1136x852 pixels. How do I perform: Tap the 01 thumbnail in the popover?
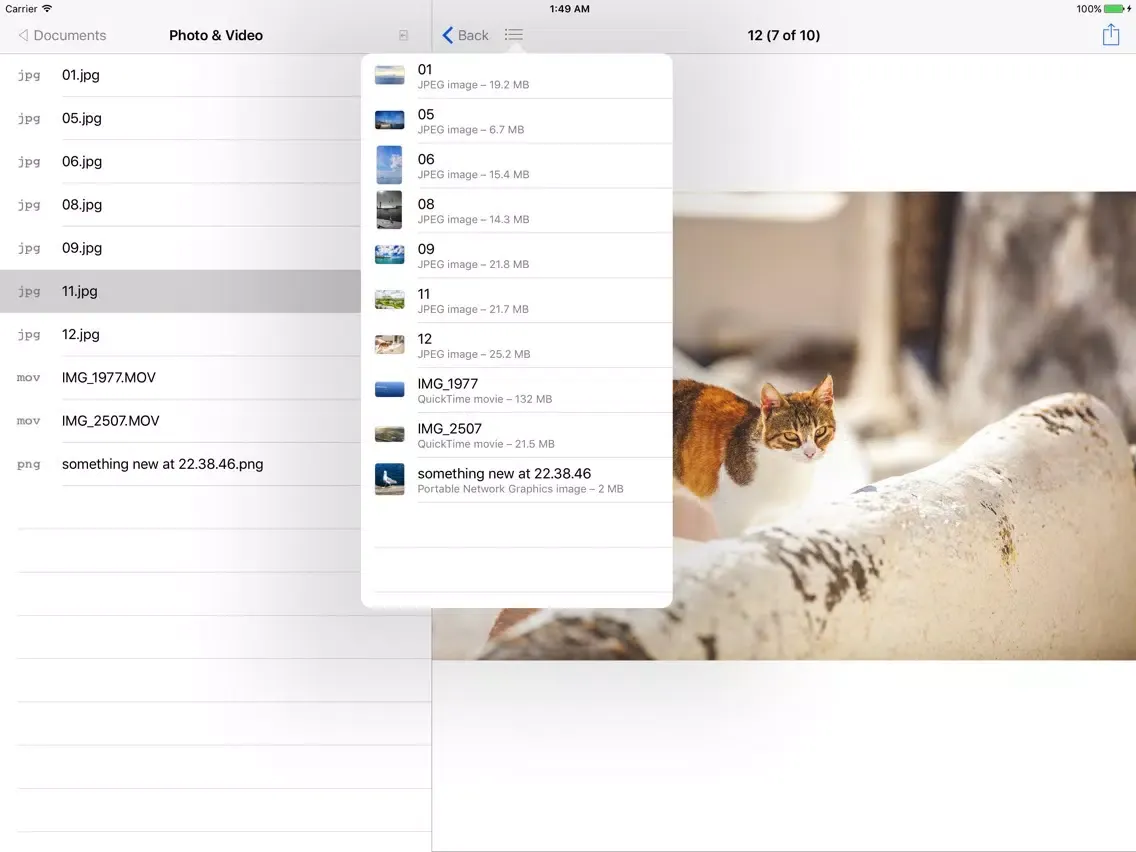coord(389,75)
